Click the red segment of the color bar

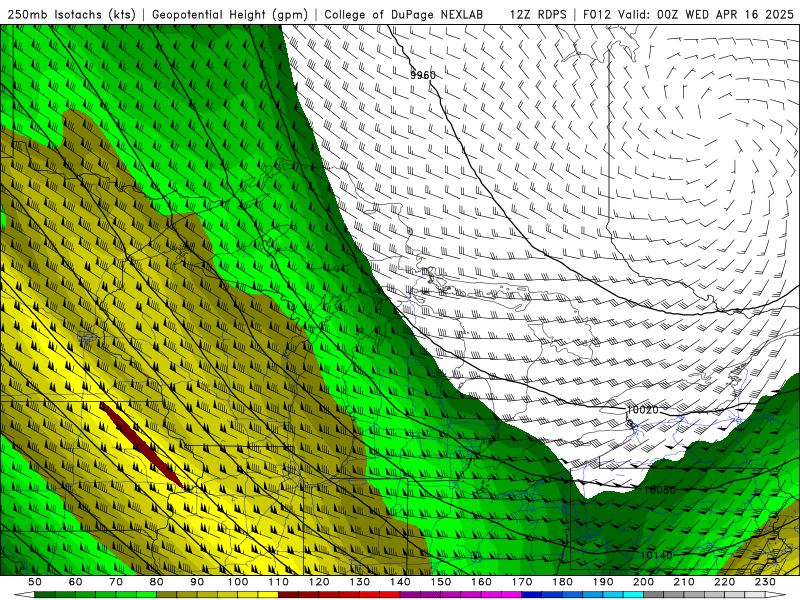click(339, 595)
